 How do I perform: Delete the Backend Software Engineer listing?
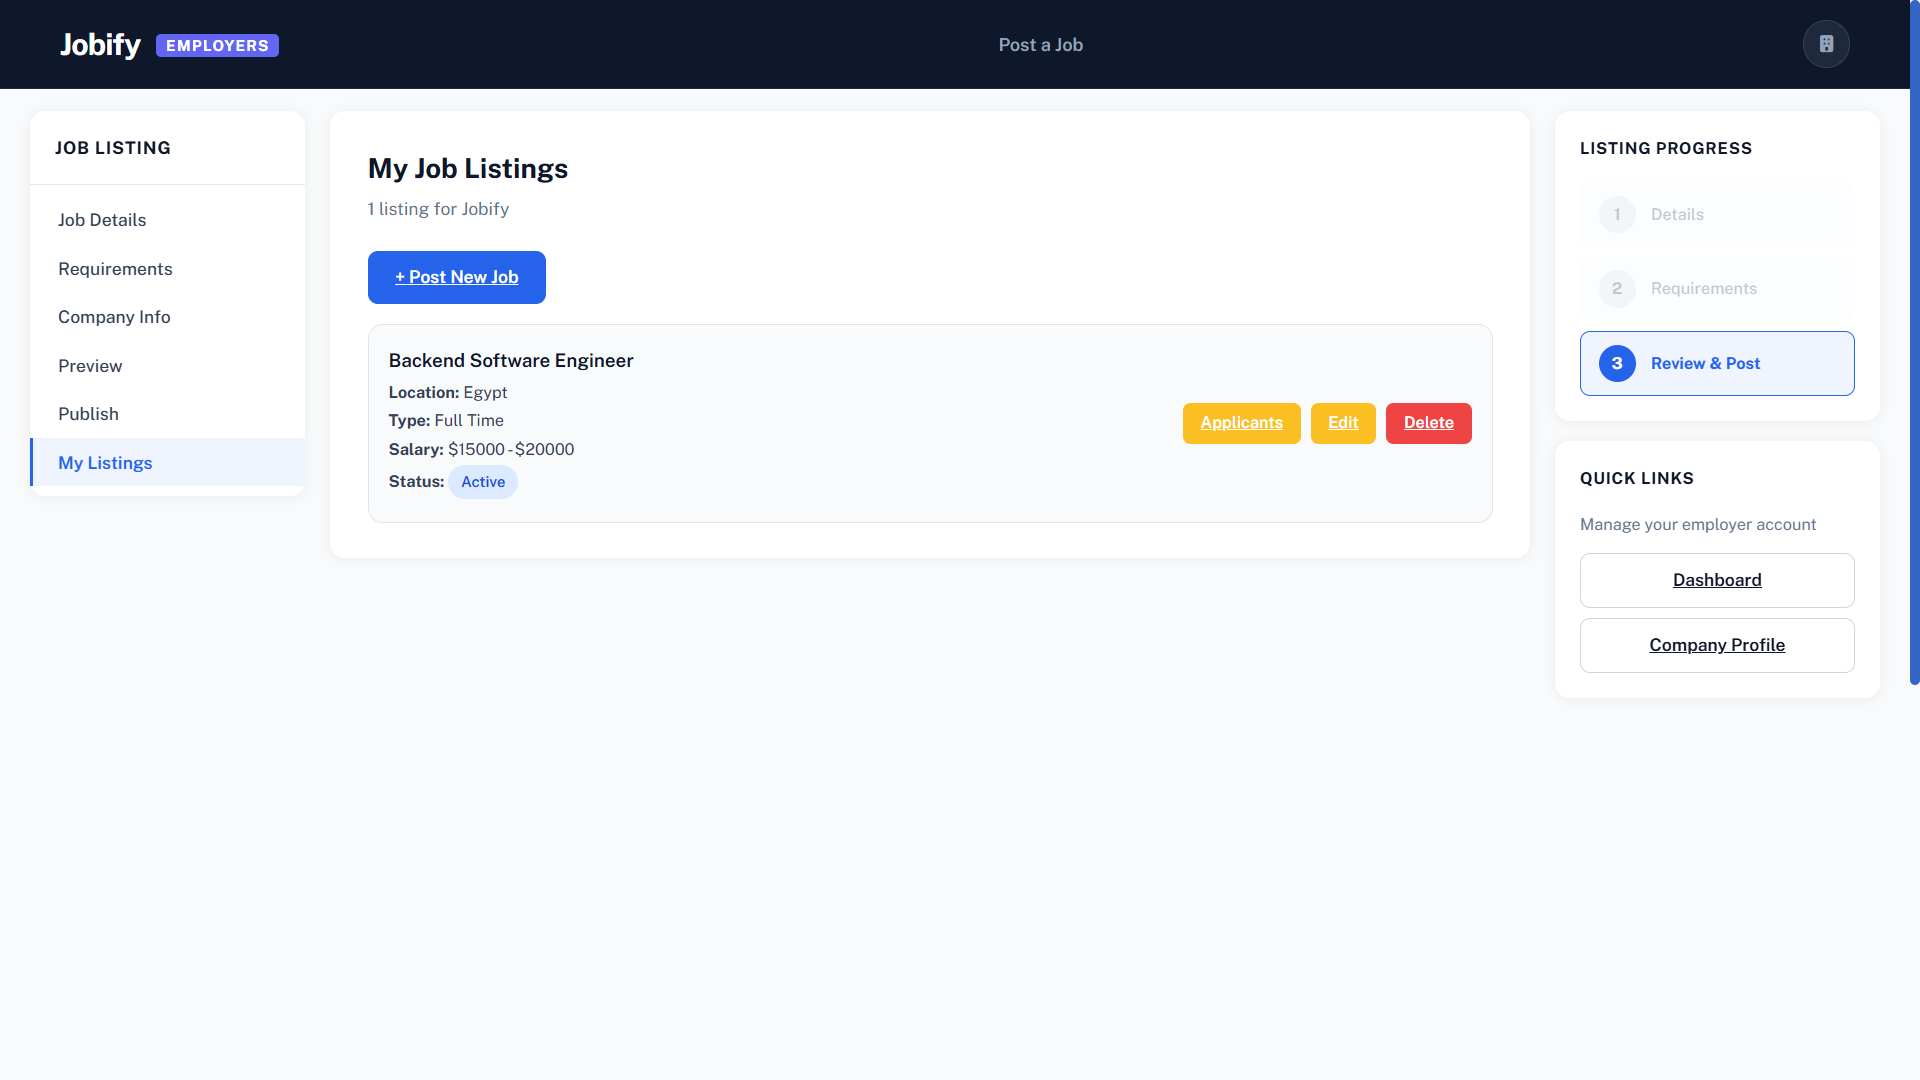click(x=1428, y=423)
